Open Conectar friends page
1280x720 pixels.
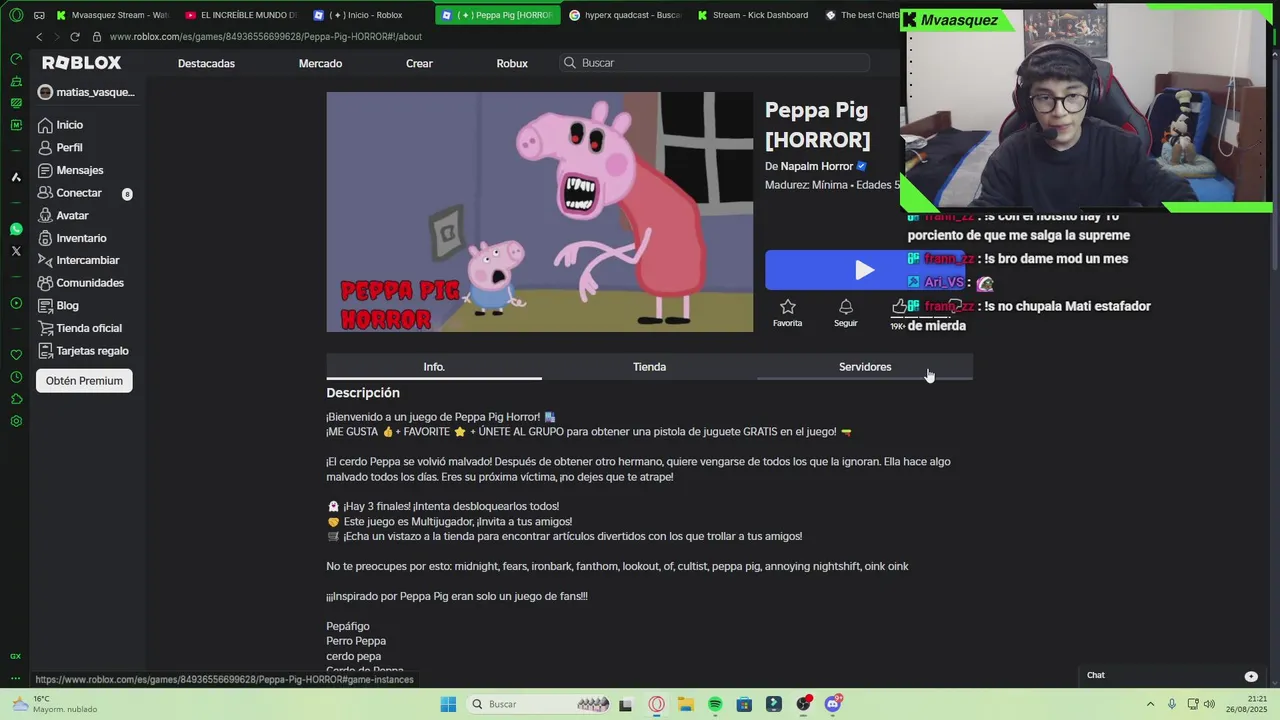point(70,193)
